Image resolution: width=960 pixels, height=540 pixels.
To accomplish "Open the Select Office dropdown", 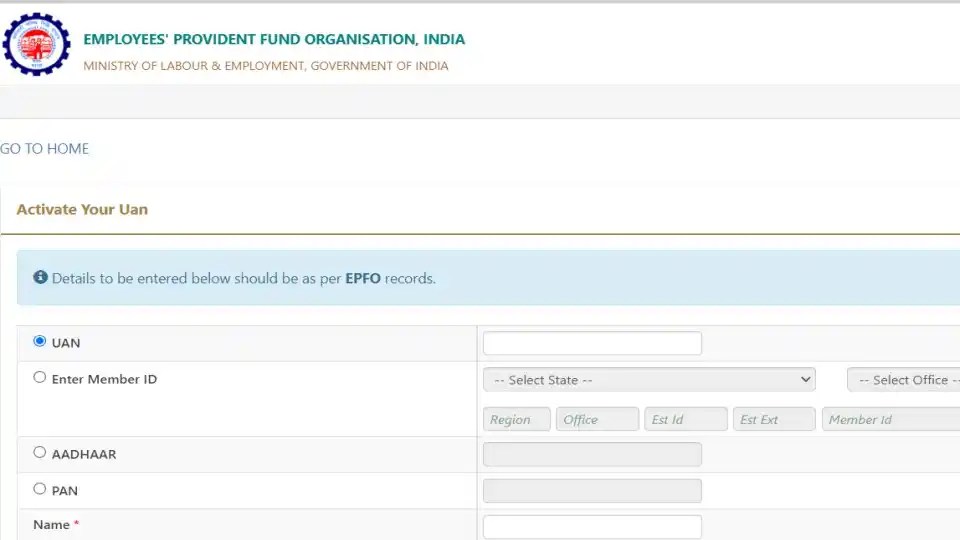I will point(904,380).
